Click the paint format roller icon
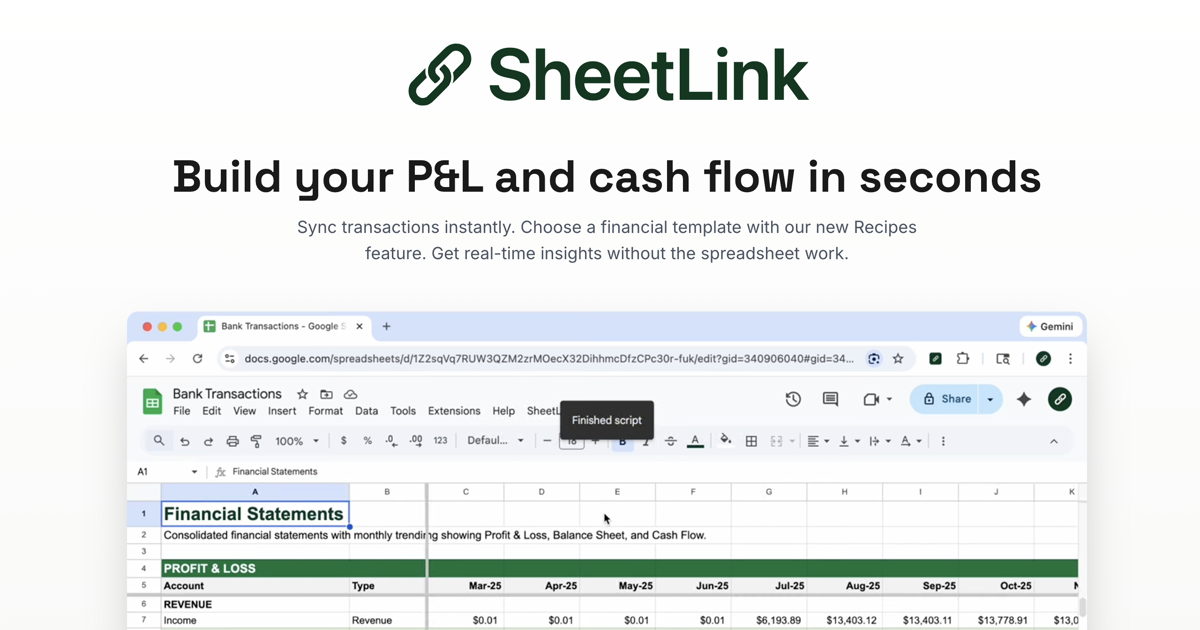Viewport: 1200px width, 630px height. pyautogui.click(x=256, y=441)
